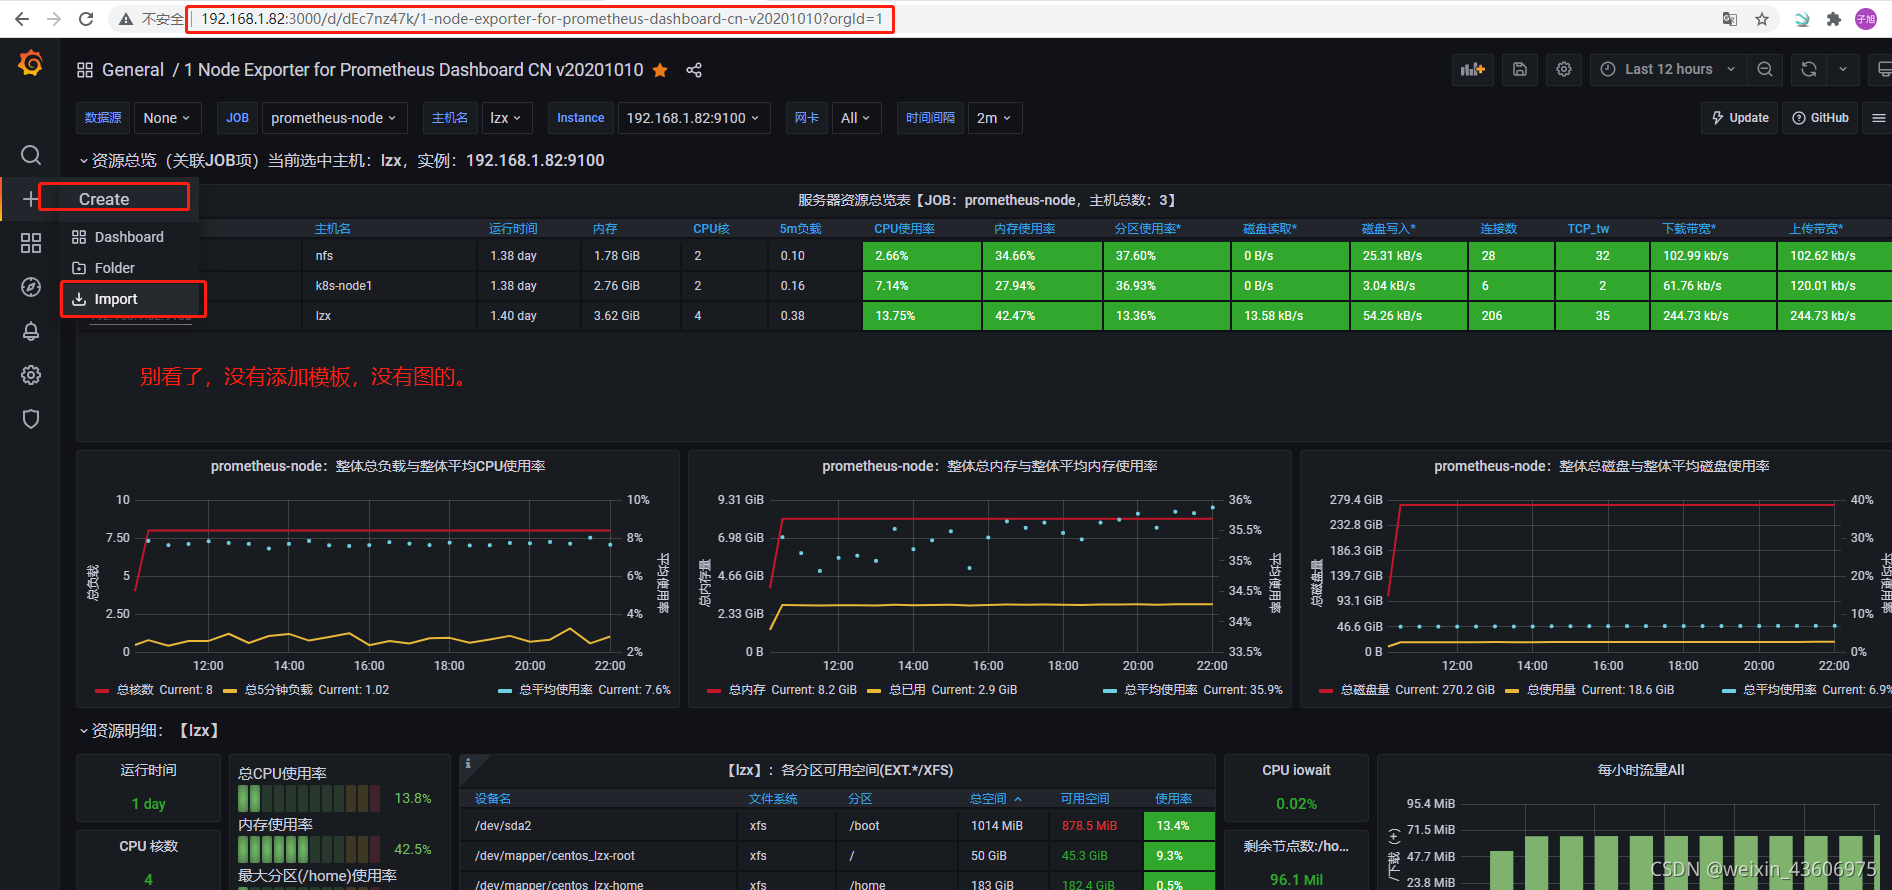This screenshot has width=1892, height=890.
Task: Click the browser back arrow
Action: [22, 19]
